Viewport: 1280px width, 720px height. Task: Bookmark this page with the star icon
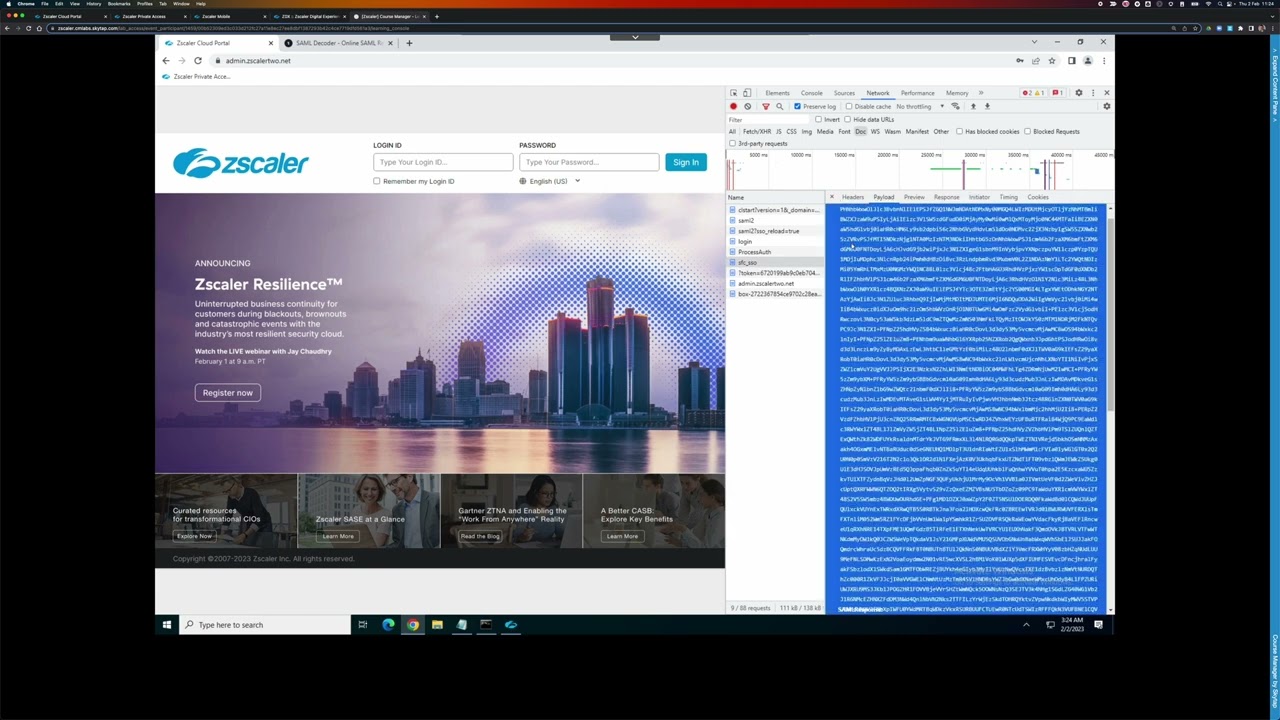[1052, 61]
